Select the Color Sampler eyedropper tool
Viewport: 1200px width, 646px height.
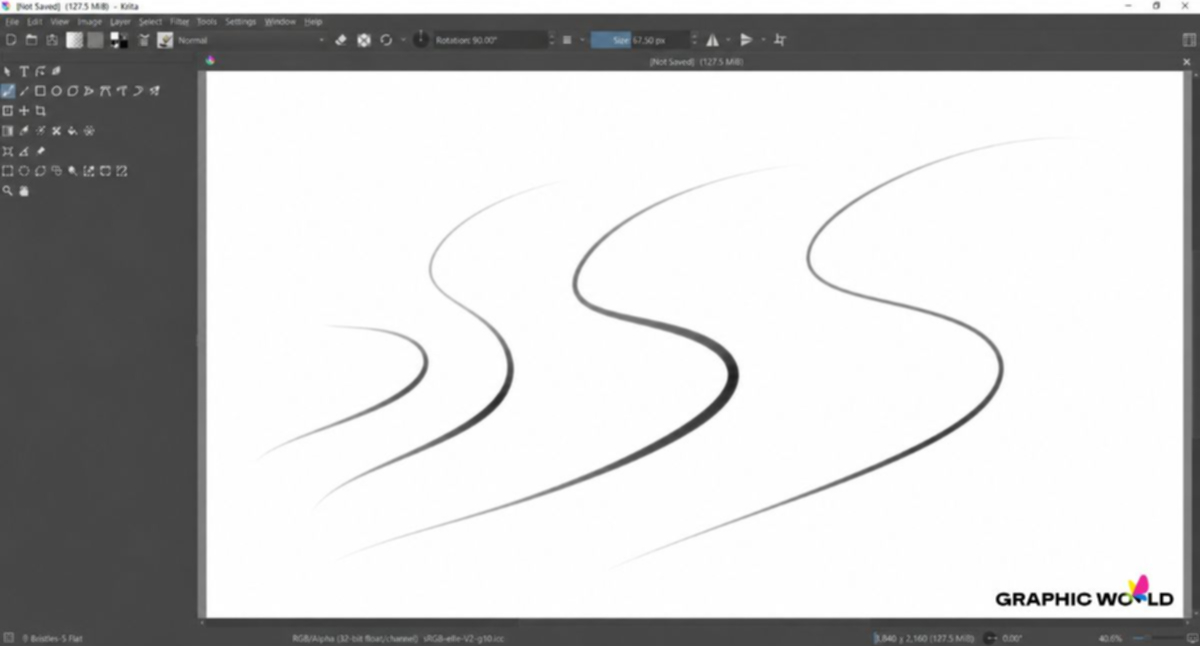point(24,131)
